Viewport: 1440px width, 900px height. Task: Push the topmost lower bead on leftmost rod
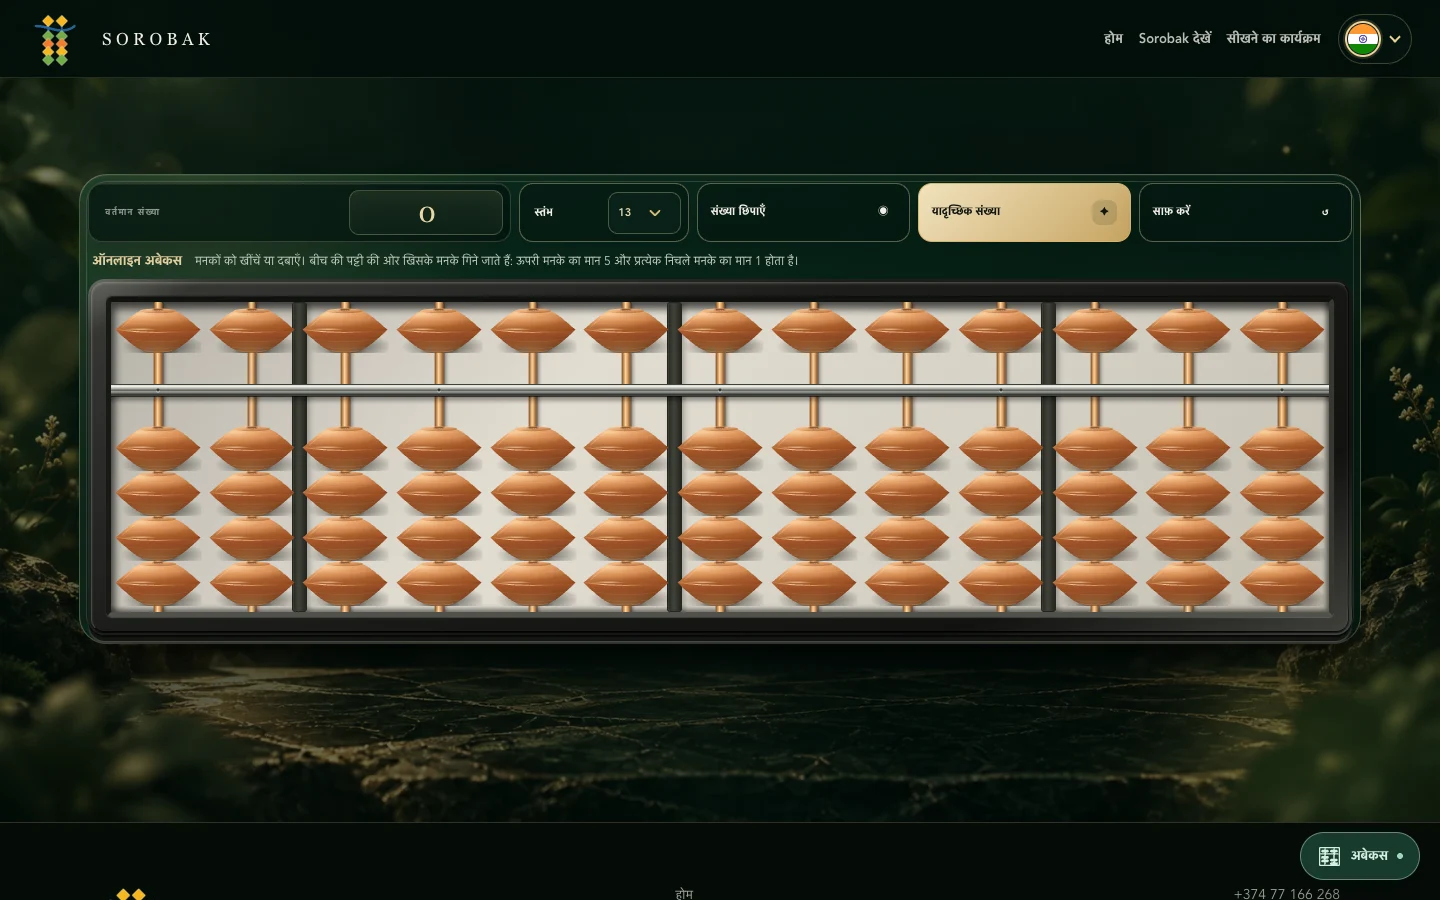click(x=158, y=449)
